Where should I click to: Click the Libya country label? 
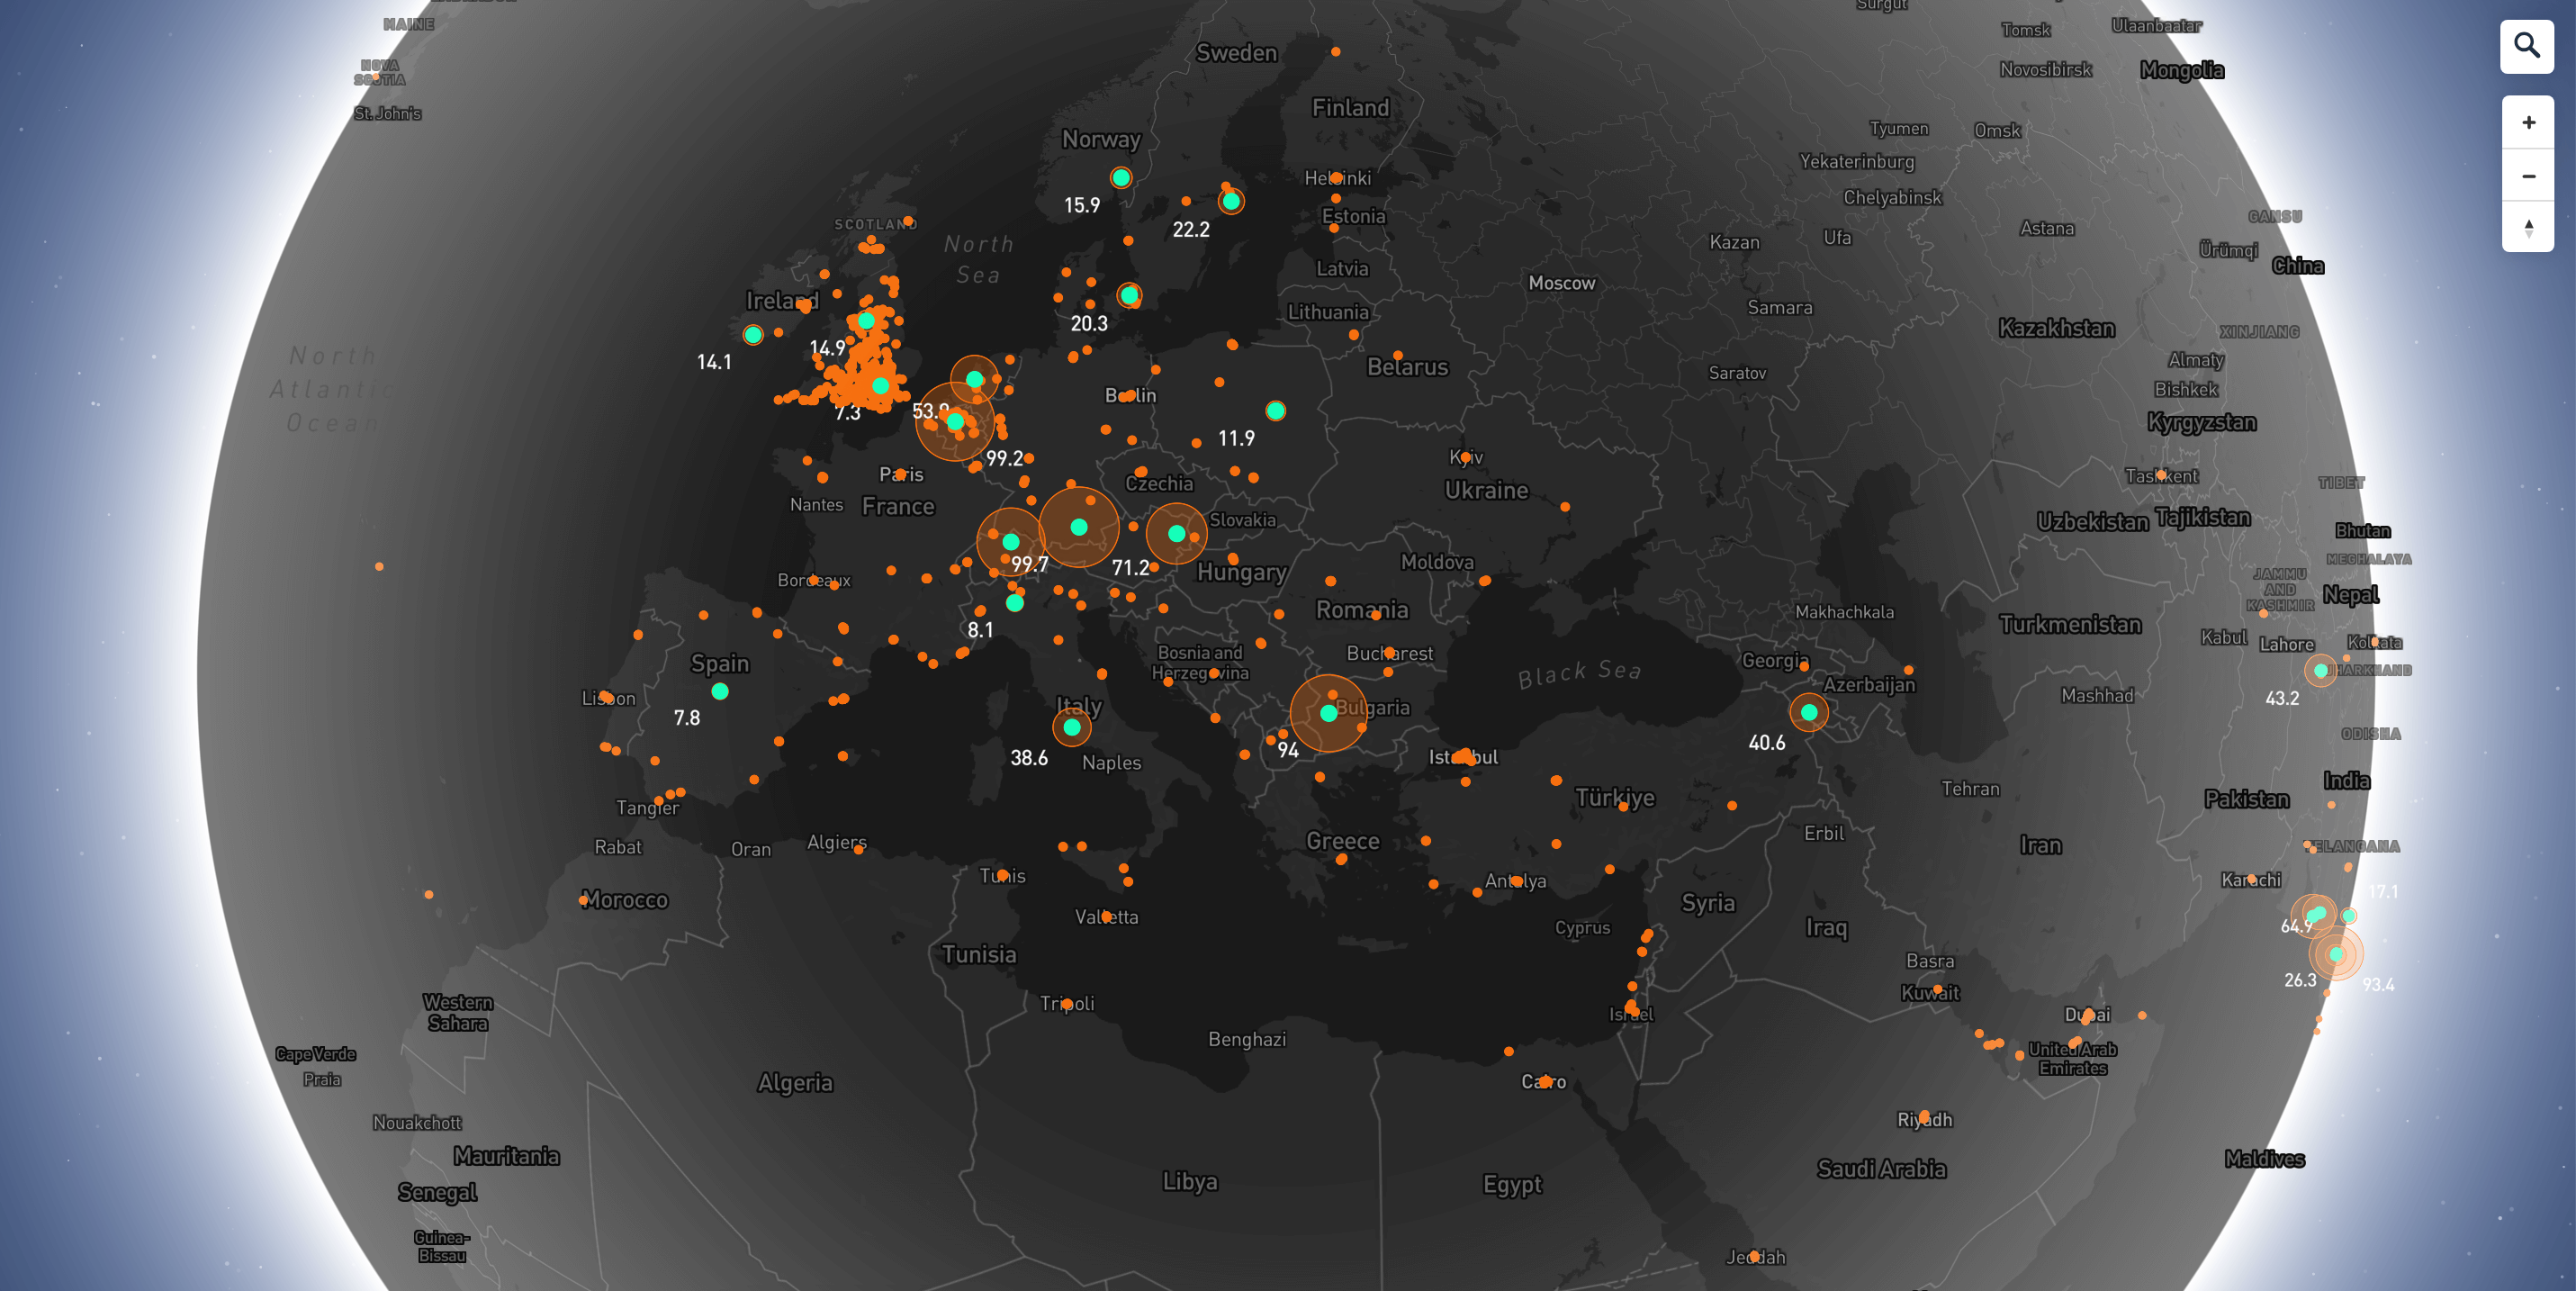pyautogui.click(x=1190, y=1181)
